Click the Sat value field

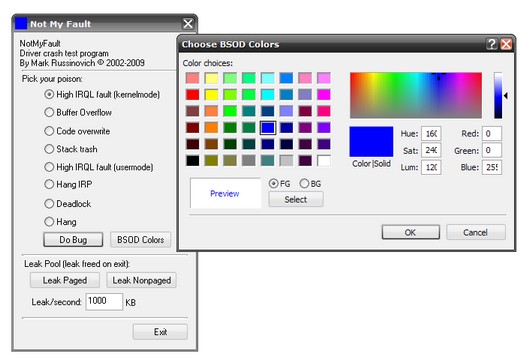431,150
